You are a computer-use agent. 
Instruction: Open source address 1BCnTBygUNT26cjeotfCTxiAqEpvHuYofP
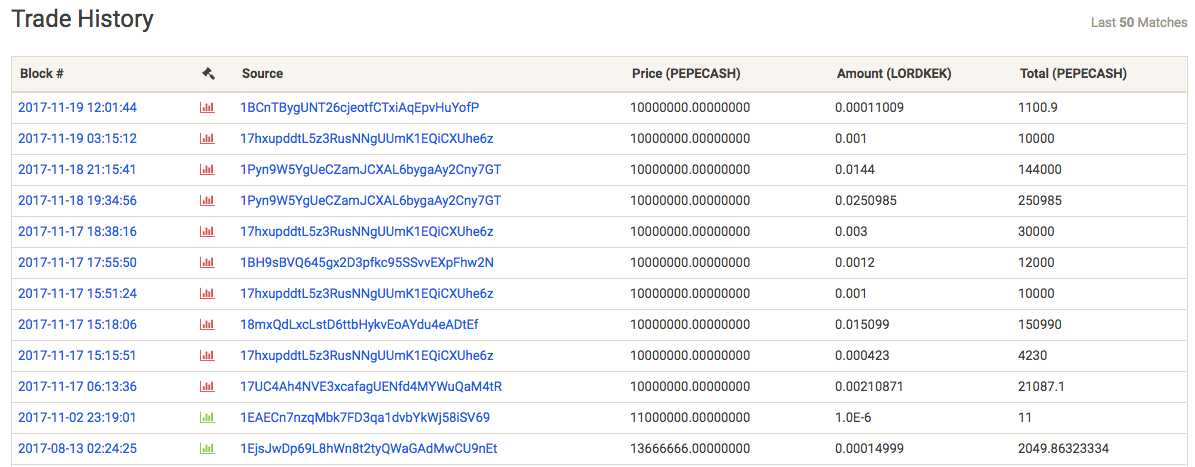pos(360,107)
